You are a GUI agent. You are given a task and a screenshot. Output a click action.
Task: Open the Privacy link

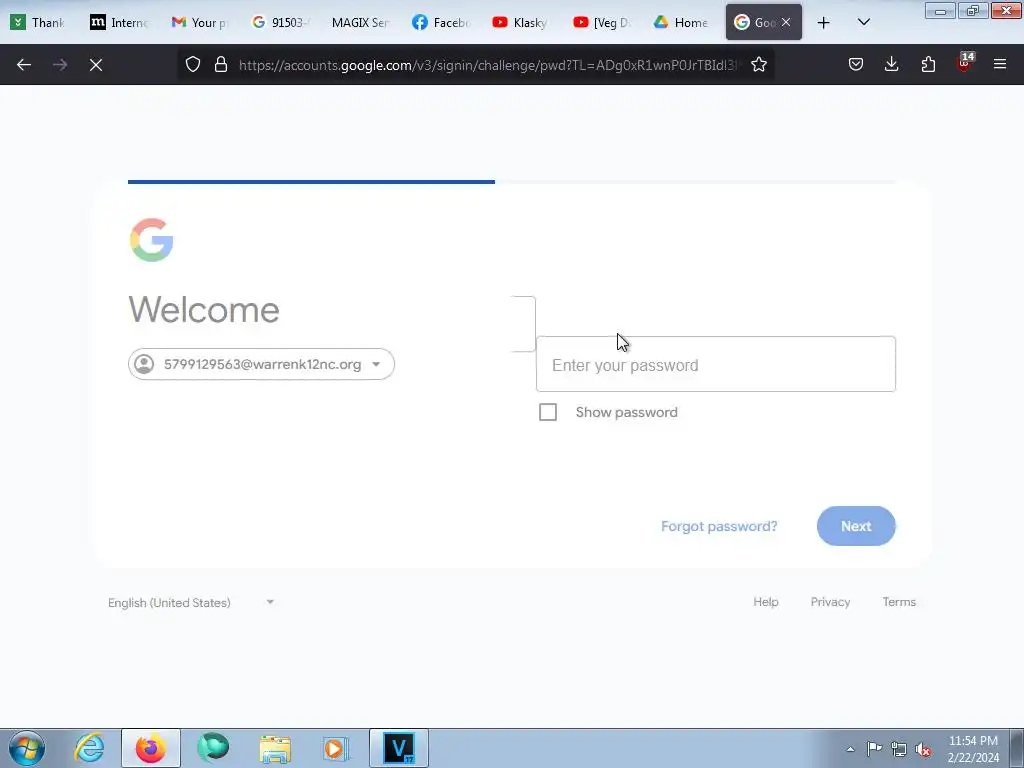click(x=830, y=601)
